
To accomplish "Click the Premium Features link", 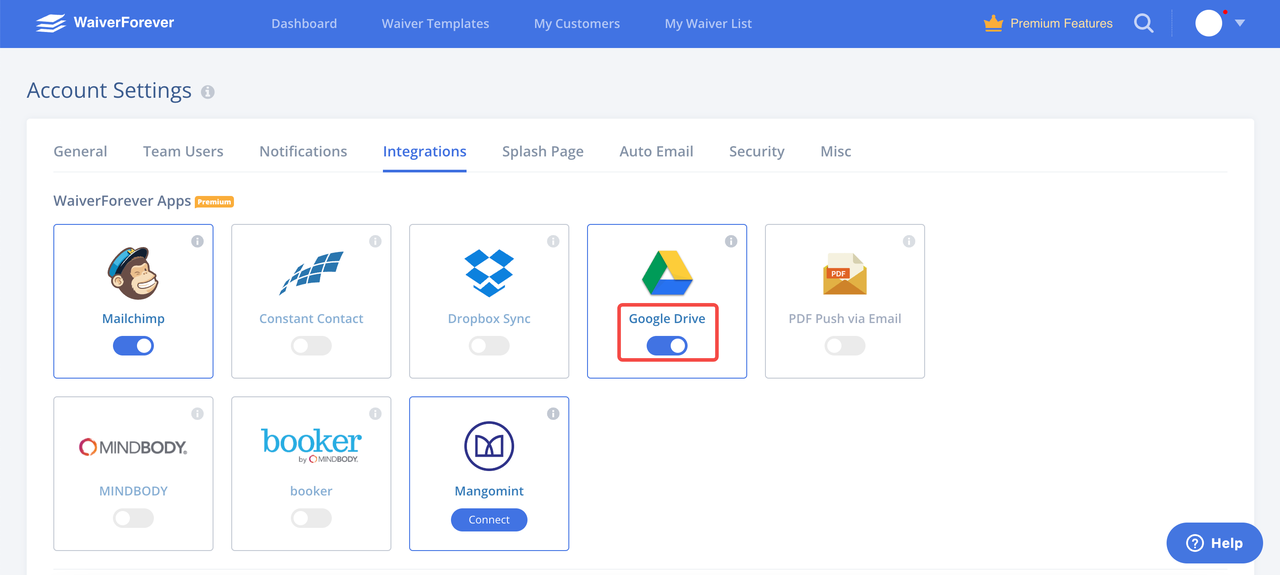I will (x=1061, y=23).
